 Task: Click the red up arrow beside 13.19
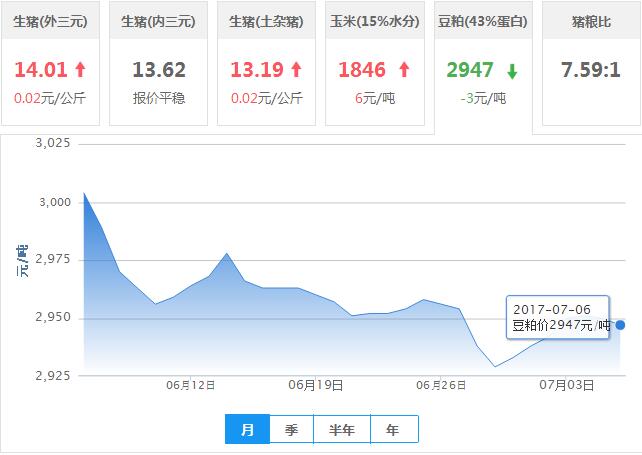(296, 70)
